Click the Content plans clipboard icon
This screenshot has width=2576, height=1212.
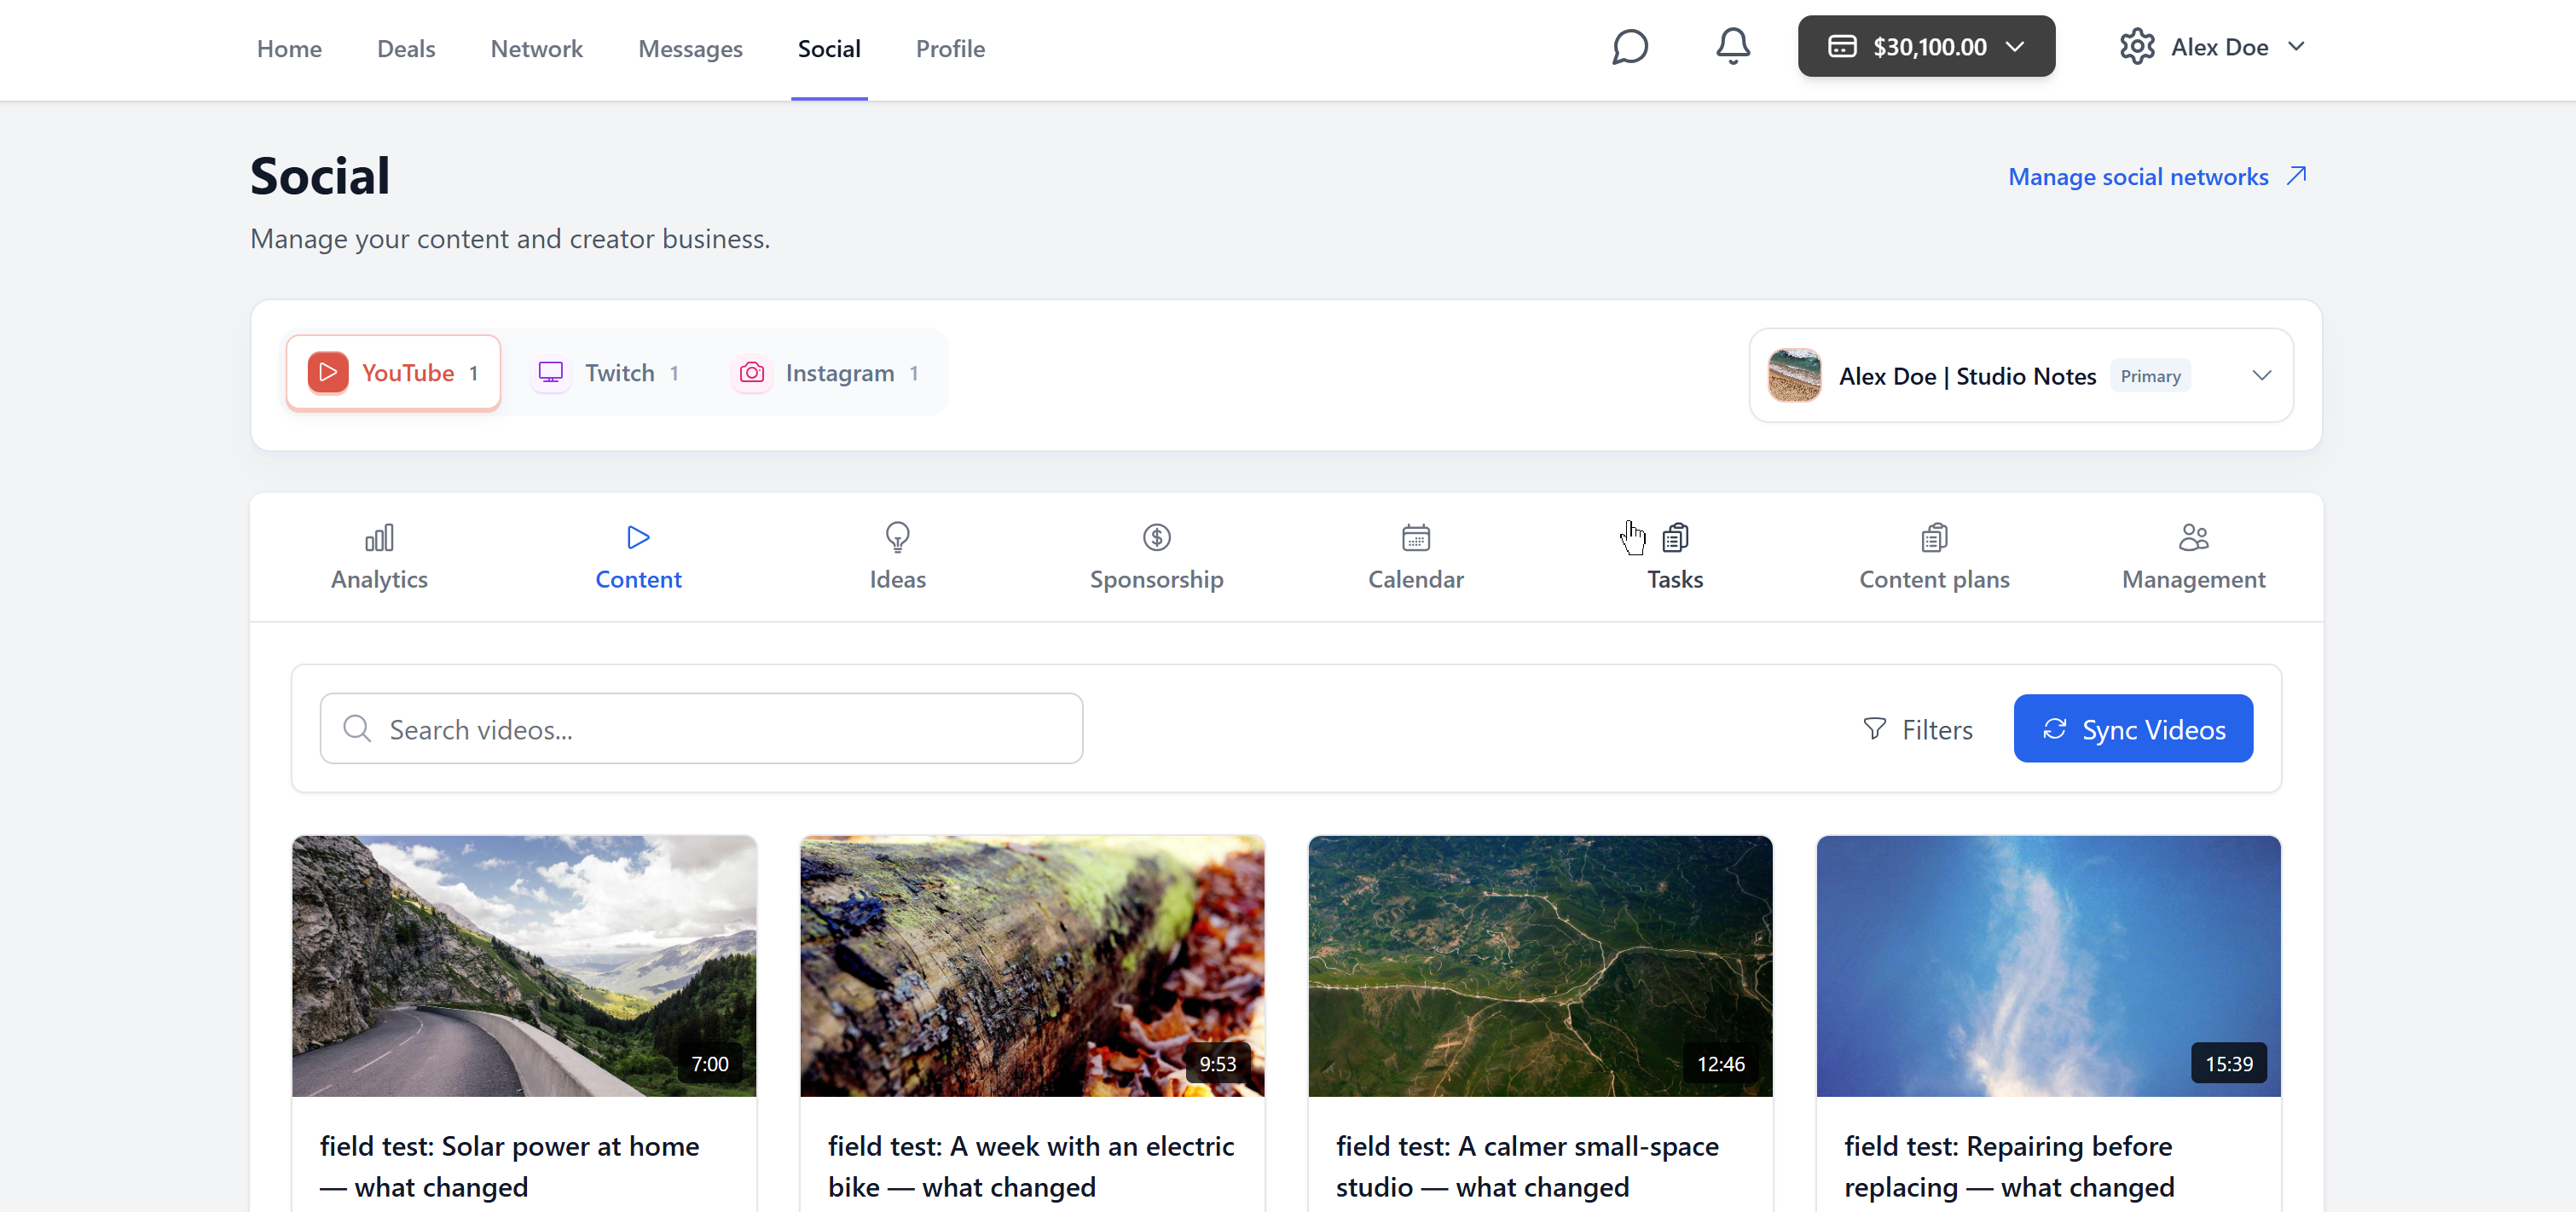pyautogui.click(x=1934, y=538)
